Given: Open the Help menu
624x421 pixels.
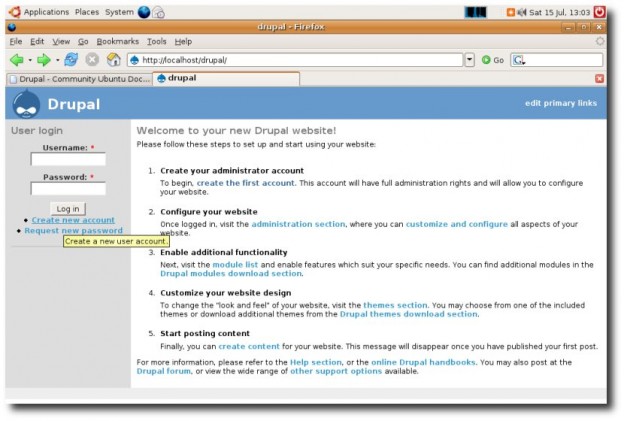Looking at the screenshot, I should click(x=183, y=41).
